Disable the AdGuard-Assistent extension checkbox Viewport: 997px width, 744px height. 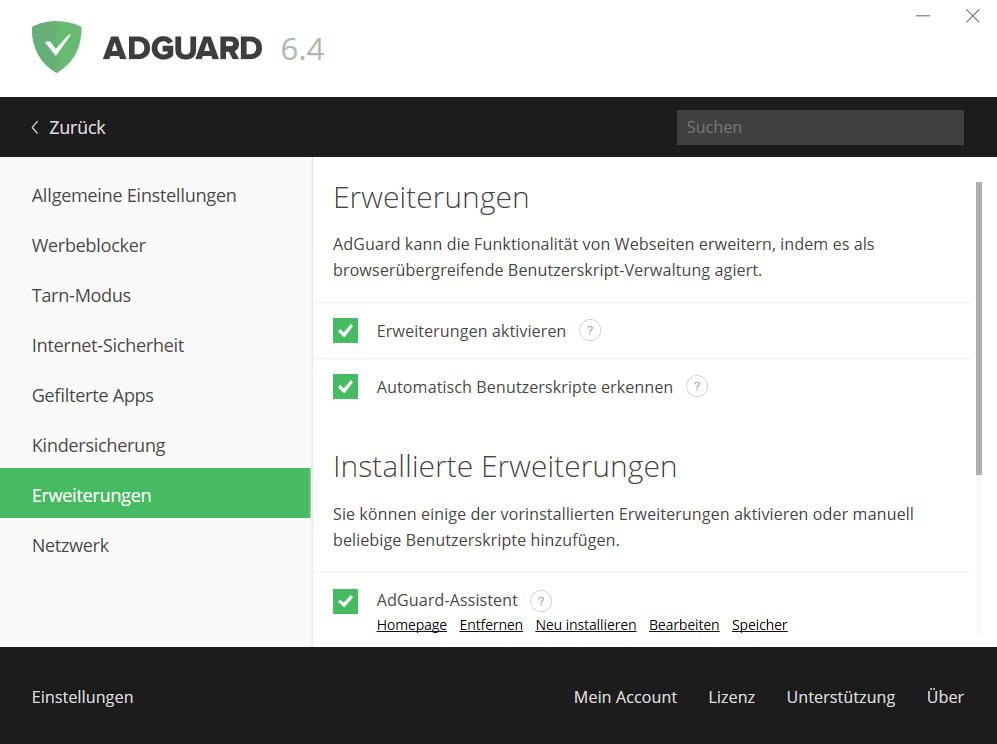point(345,601)
